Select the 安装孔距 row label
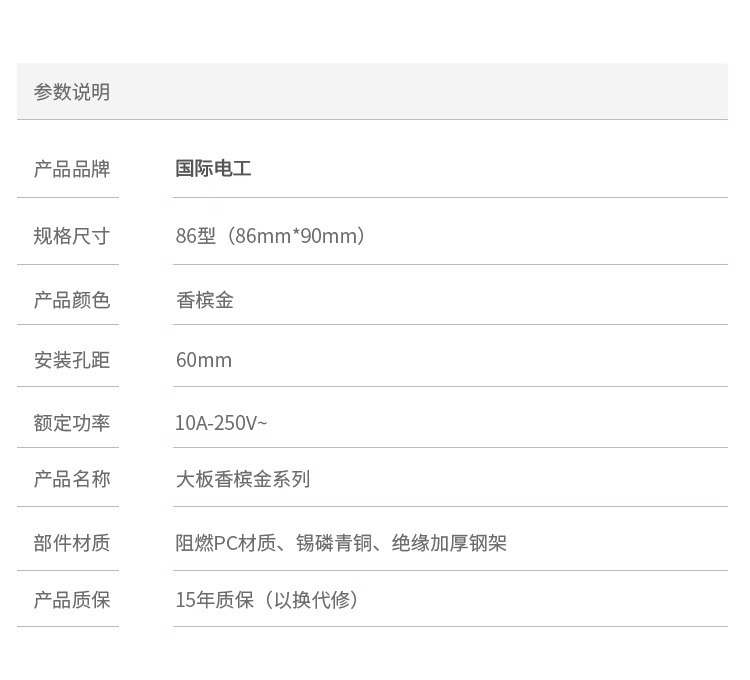Image resolution: width=750 pixels, height=680 pixels. tap(72, 360)
